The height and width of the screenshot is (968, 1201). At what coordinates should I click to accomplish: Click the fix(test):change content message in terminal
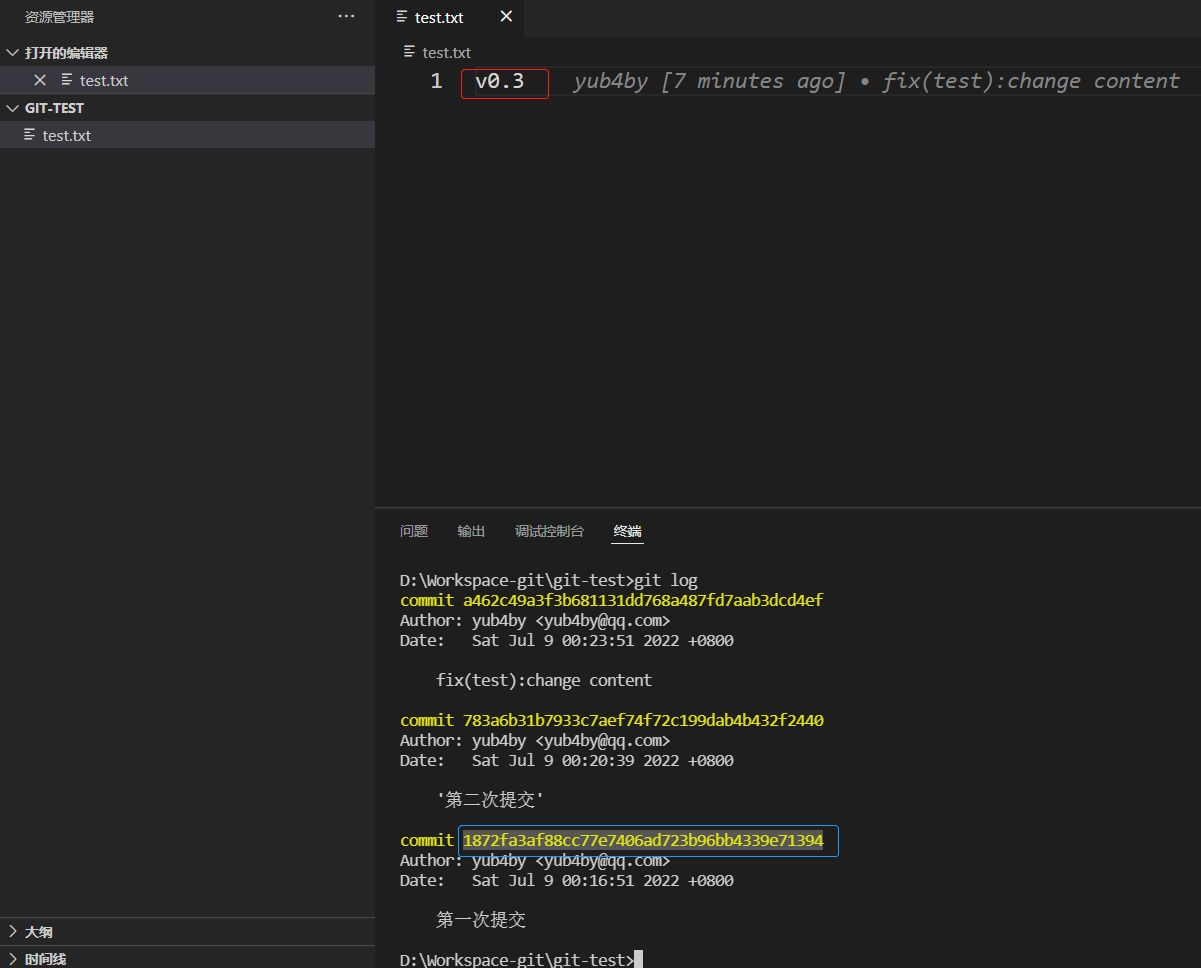pos(544,680)
